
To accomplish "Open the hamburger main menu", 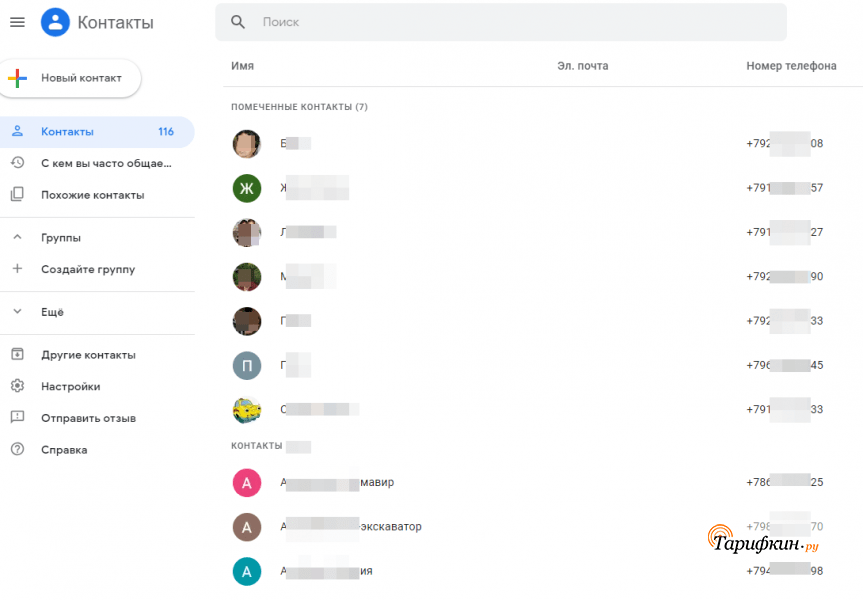I will click(17, 22).
